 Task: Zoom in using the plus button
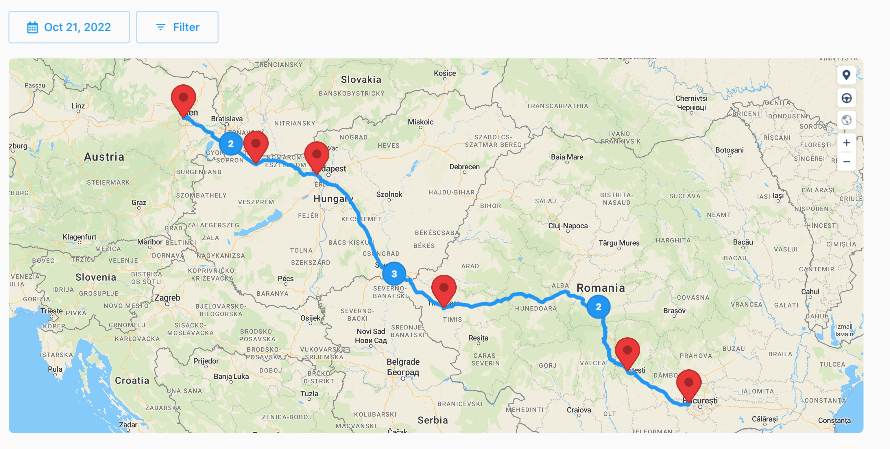846,142
